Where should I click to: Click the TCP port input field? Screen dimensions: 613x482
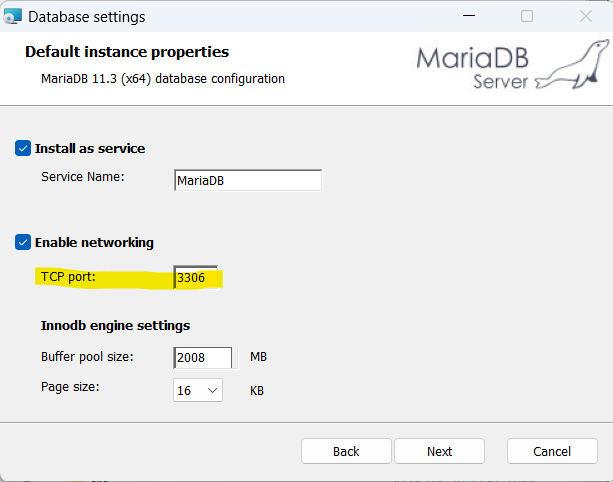(196, 277)
